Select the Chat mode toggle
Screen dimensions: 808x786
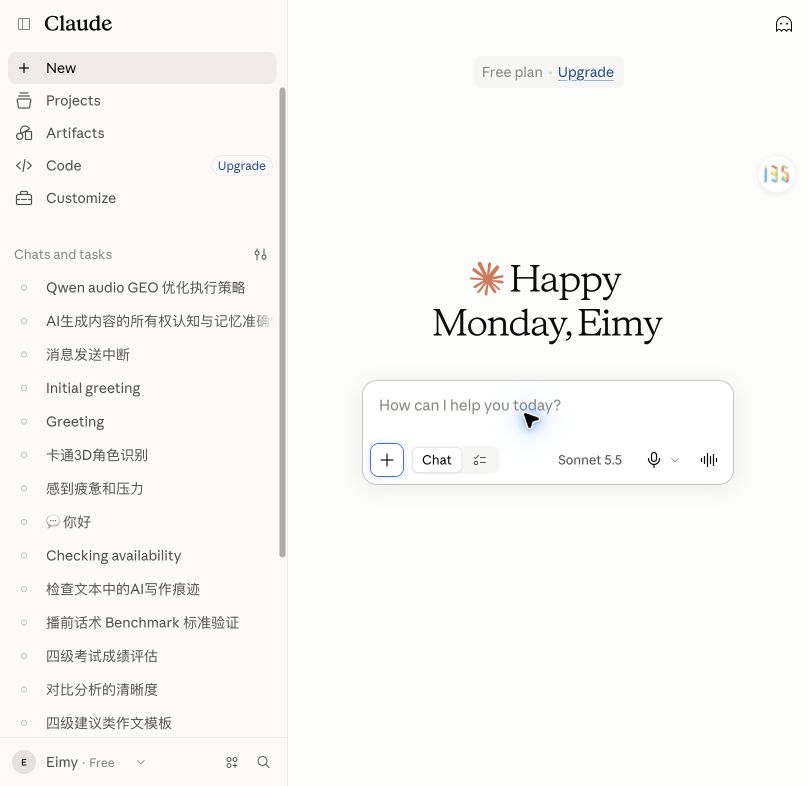tap(436, 460)
